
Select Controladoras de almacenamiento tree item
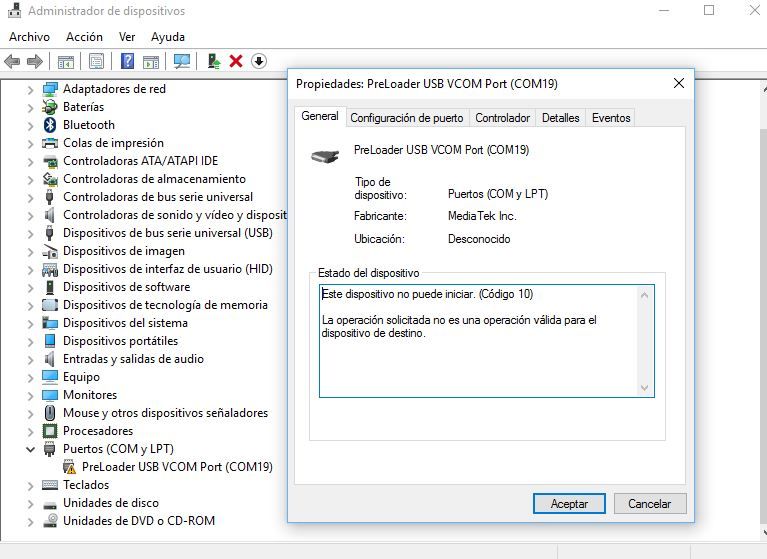tap(155, 179)
